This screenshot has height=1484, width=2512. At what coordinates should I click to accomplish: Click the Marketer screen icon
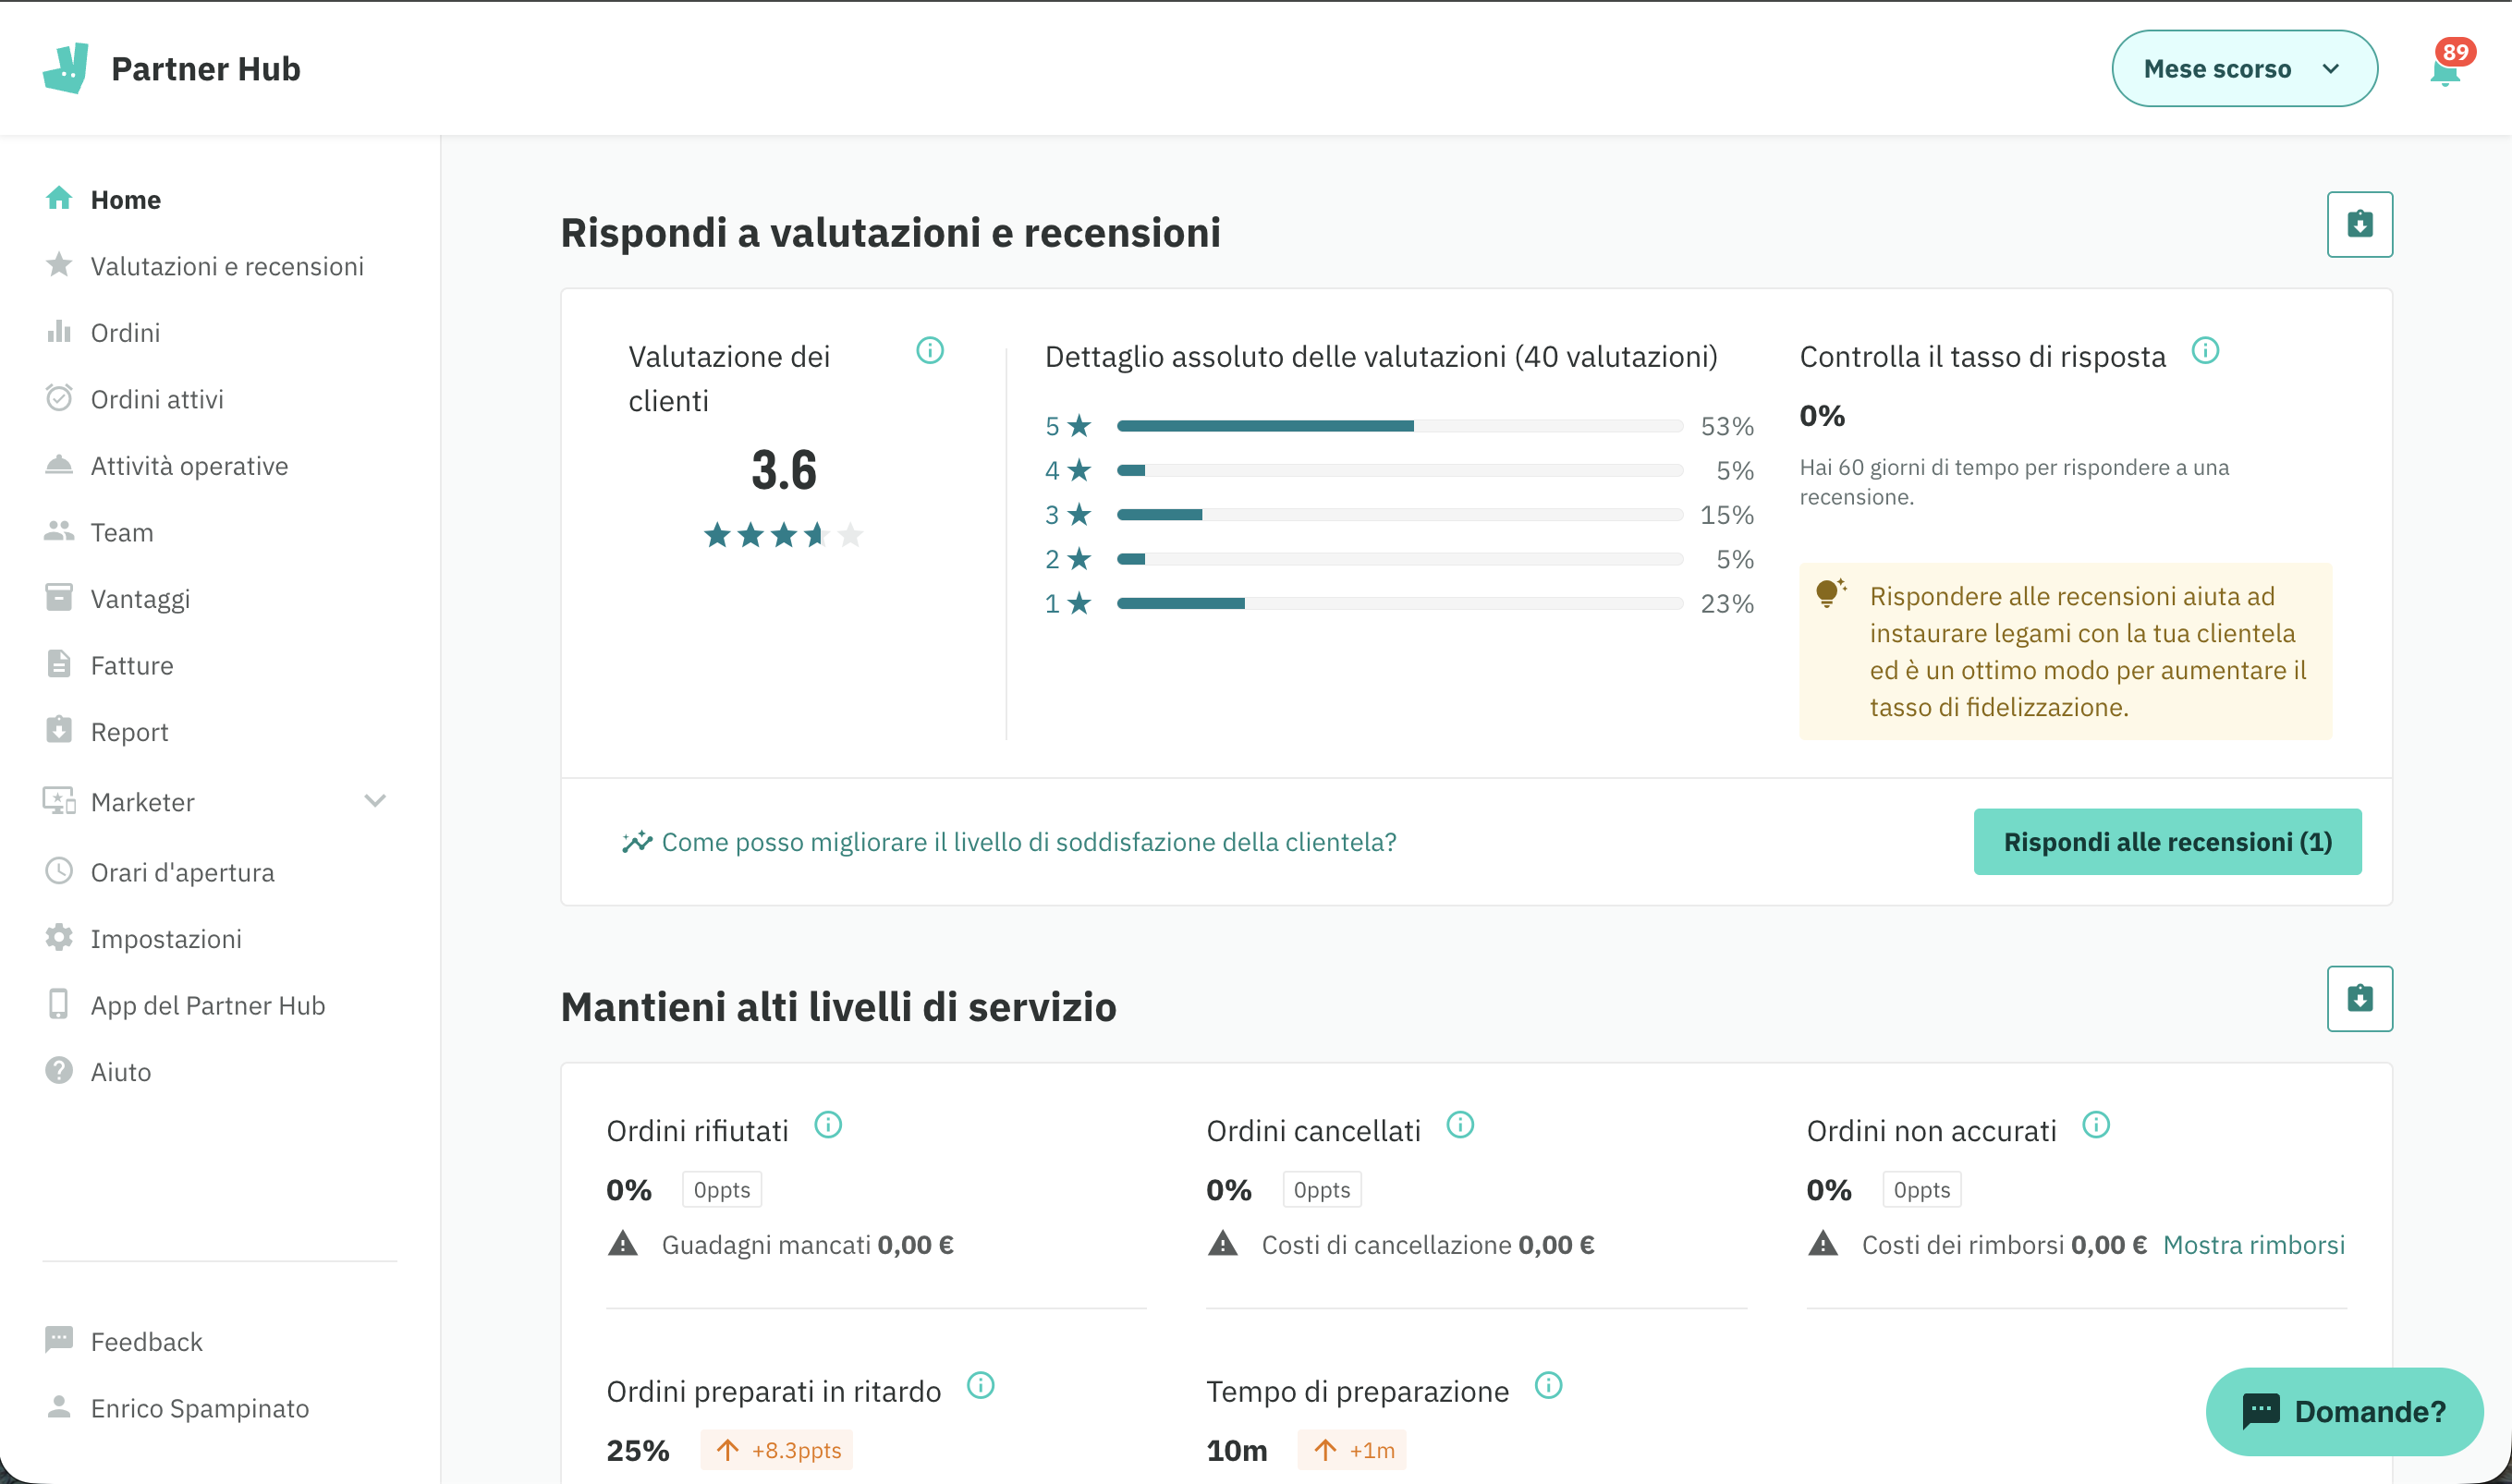point(59,801)
